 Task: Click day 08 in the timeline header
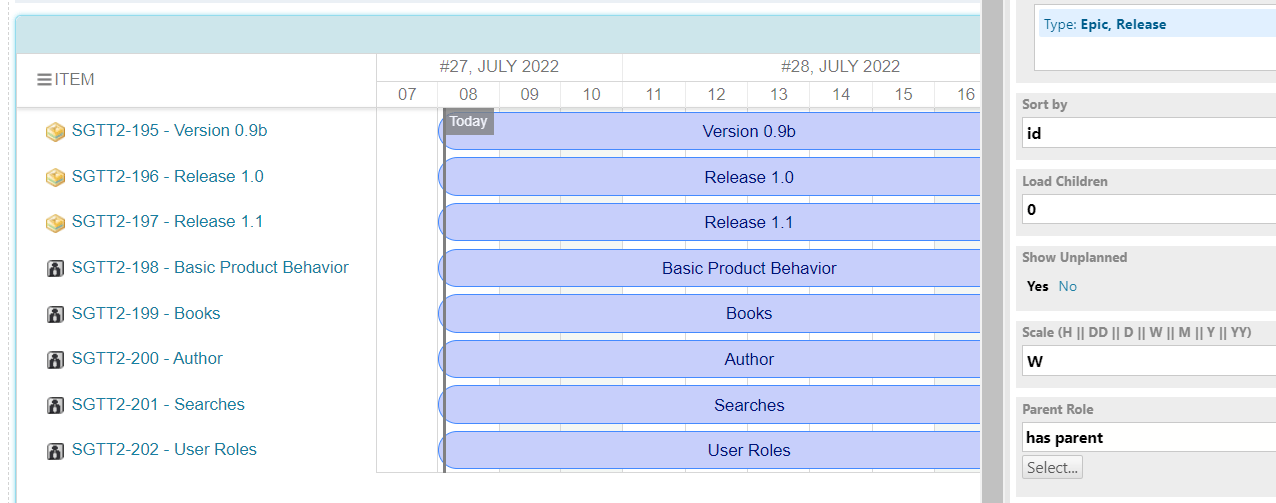468,94
